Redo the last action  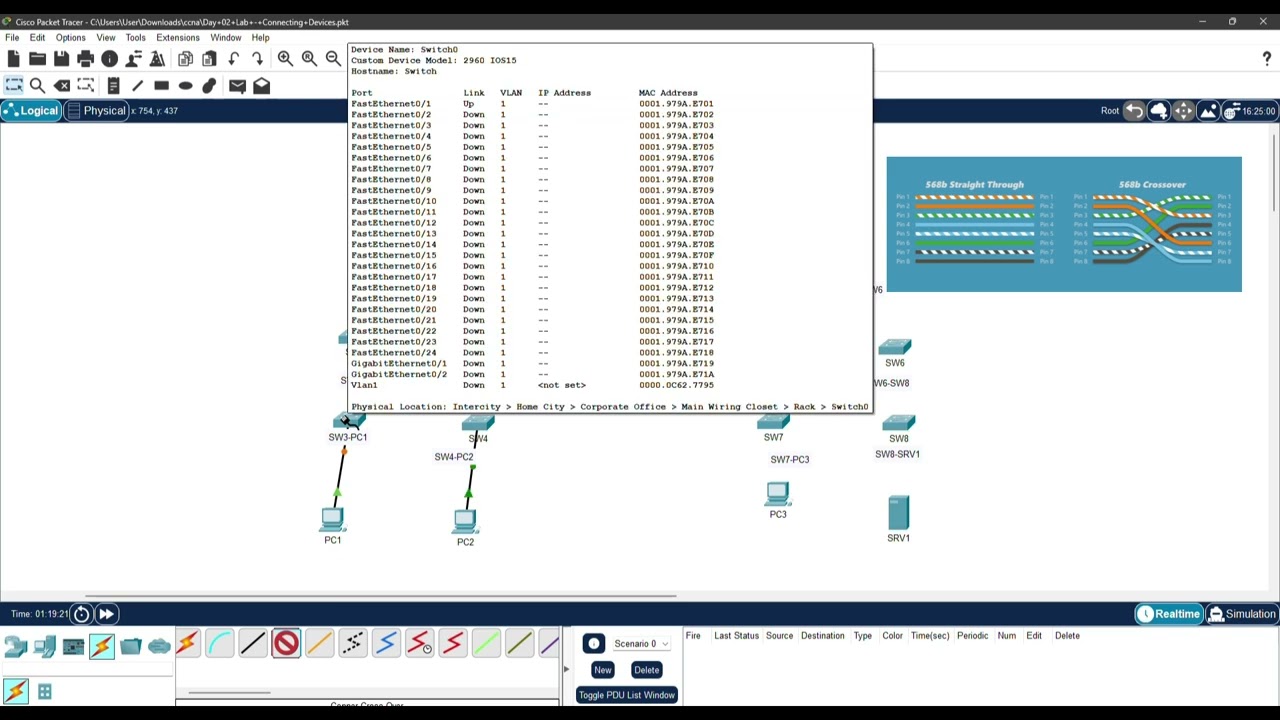[257, 59]
